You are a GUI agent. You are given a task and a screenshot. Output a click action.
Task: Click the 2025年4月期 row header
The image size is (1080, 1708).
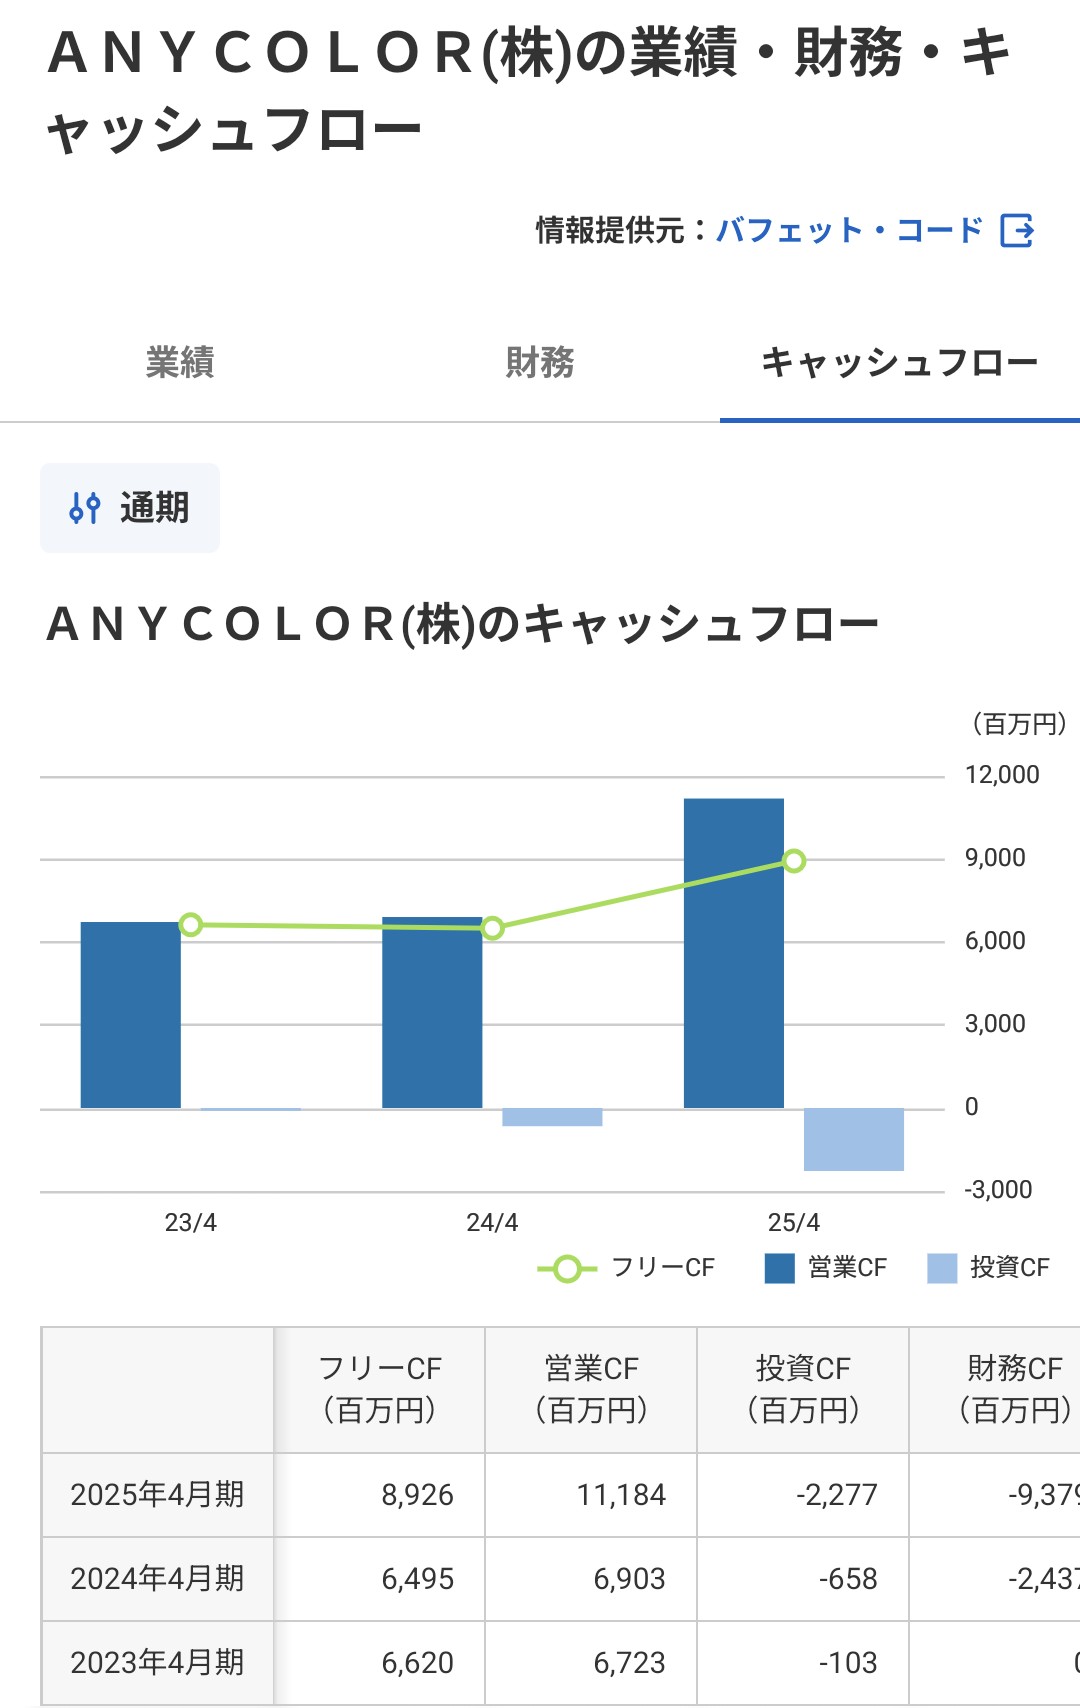pos(157,1495)
